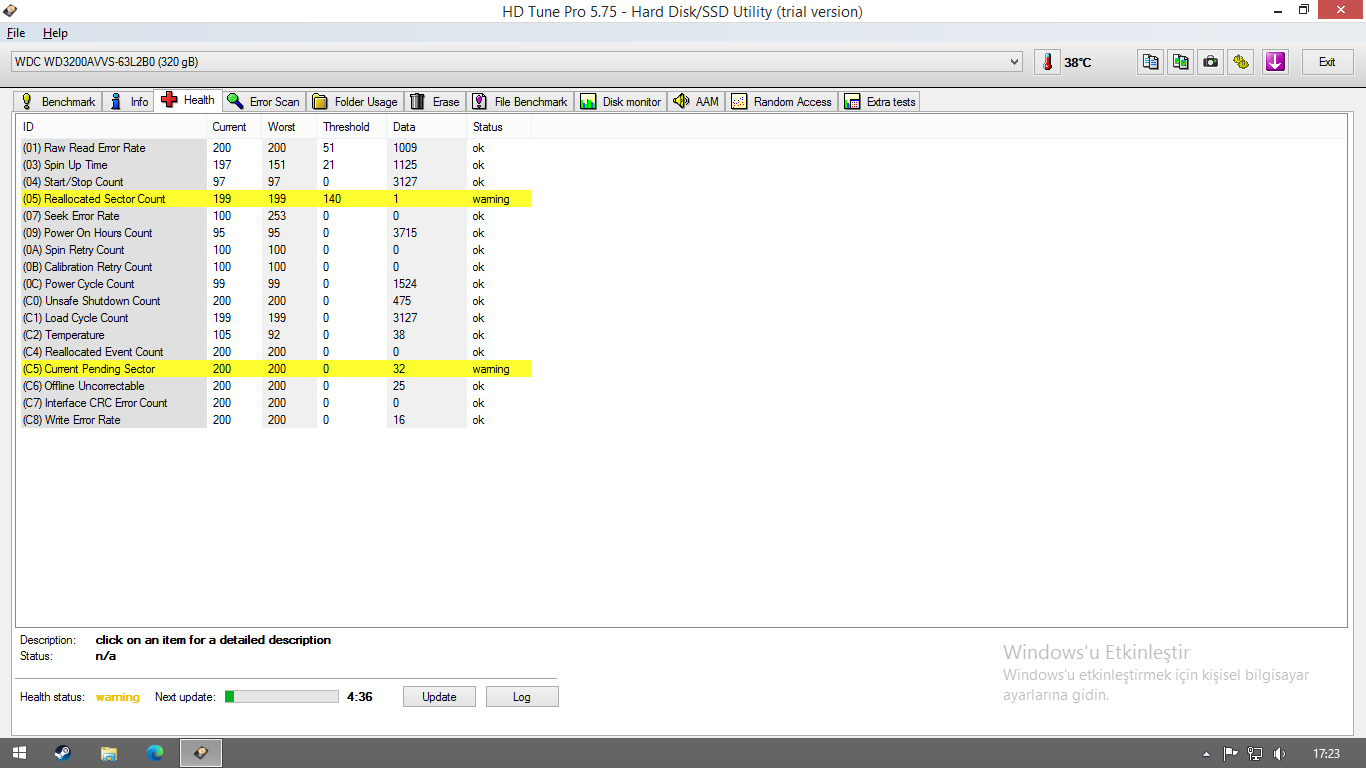This screenshot has height=768, width=1366.
Task: Save screenshot using the camera icon
Action: tap(1211, 62)
